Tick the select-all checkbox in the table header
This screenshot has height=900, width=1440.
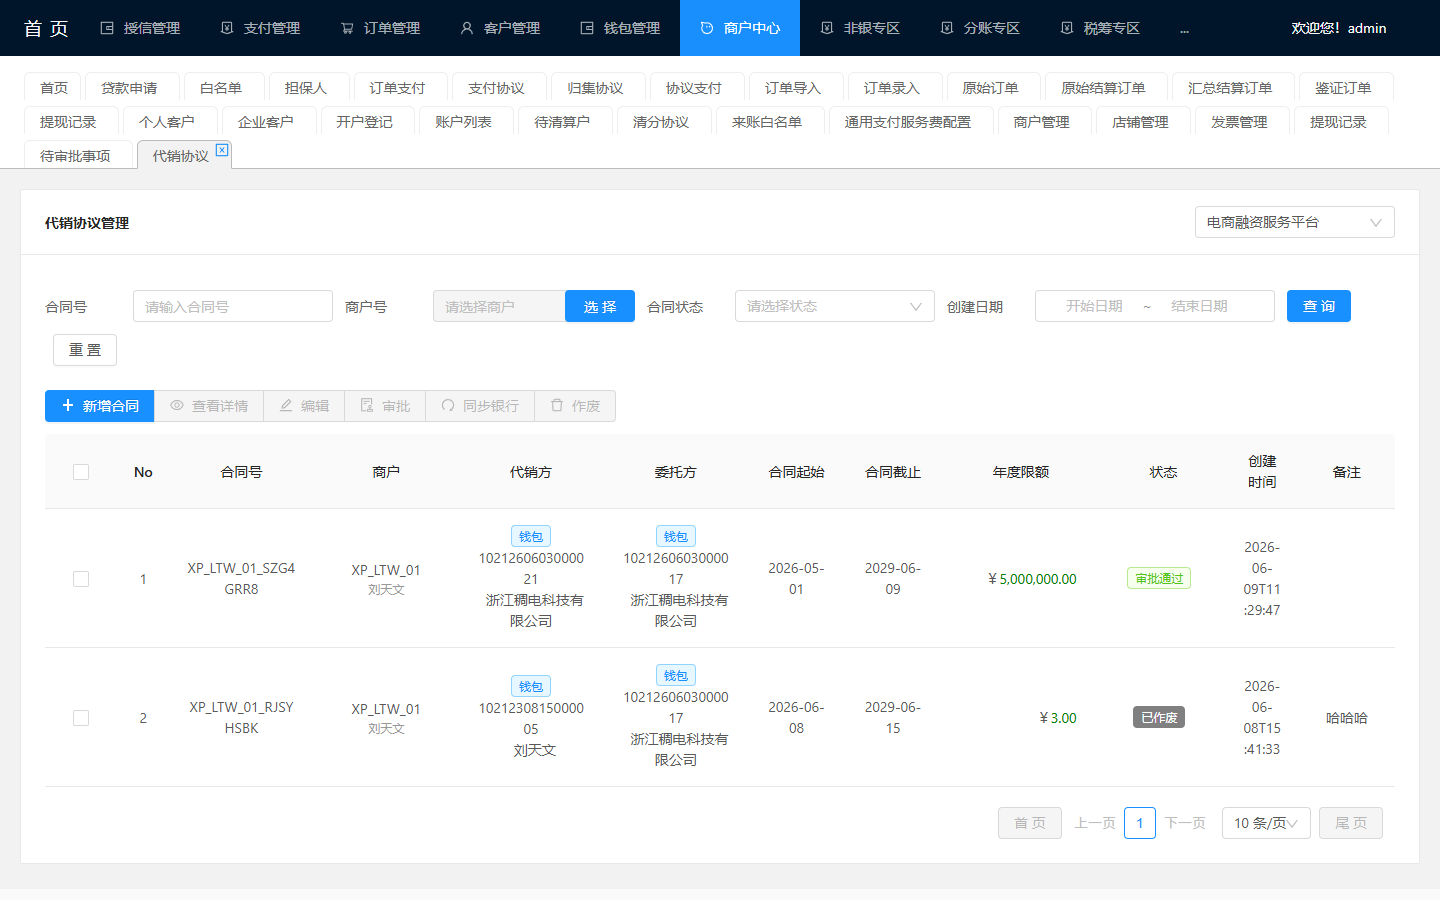coord(81,472)
